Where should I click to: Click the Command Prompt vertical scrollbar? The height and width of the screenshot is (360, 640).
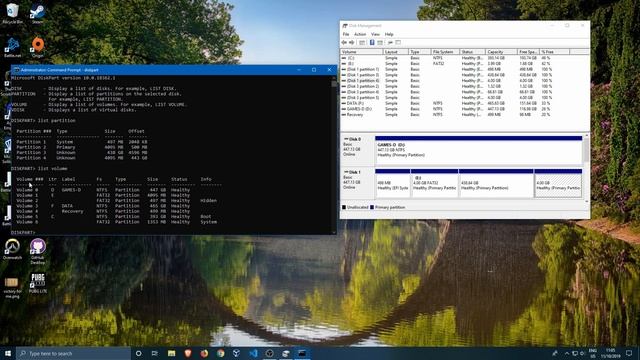pos(334,154)
